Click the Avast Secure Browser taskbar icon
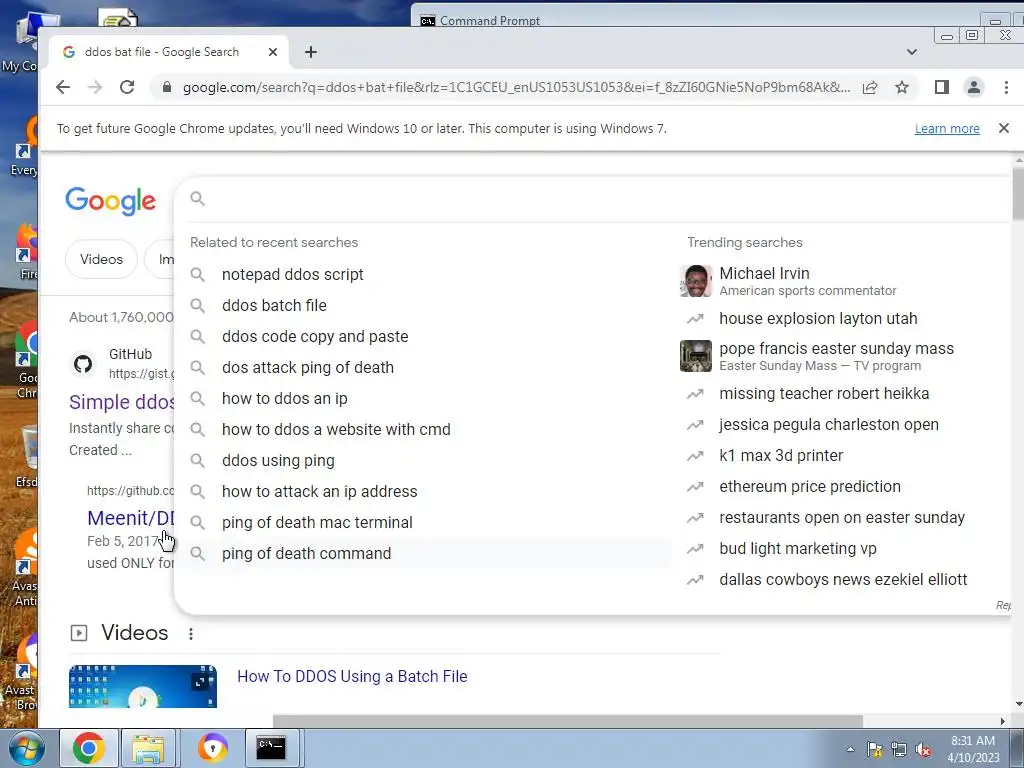The image size is (1024, 768). [x=212, y=748]
